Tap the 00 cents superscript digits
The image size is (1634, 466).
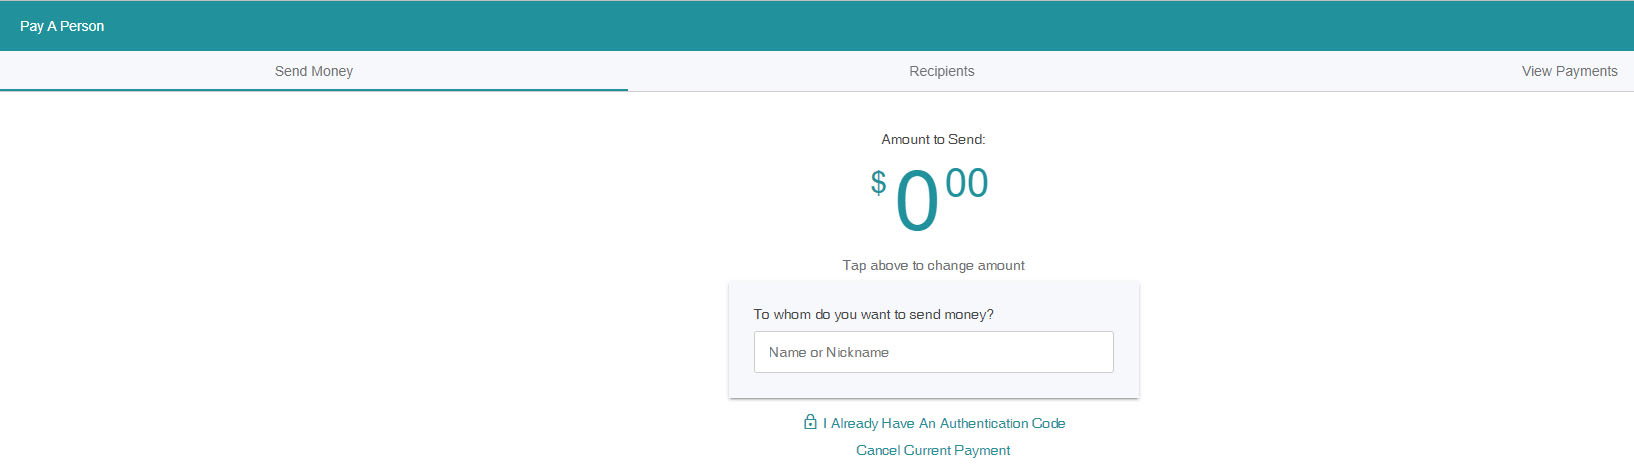pyautogui.click(x=966, y=184)
